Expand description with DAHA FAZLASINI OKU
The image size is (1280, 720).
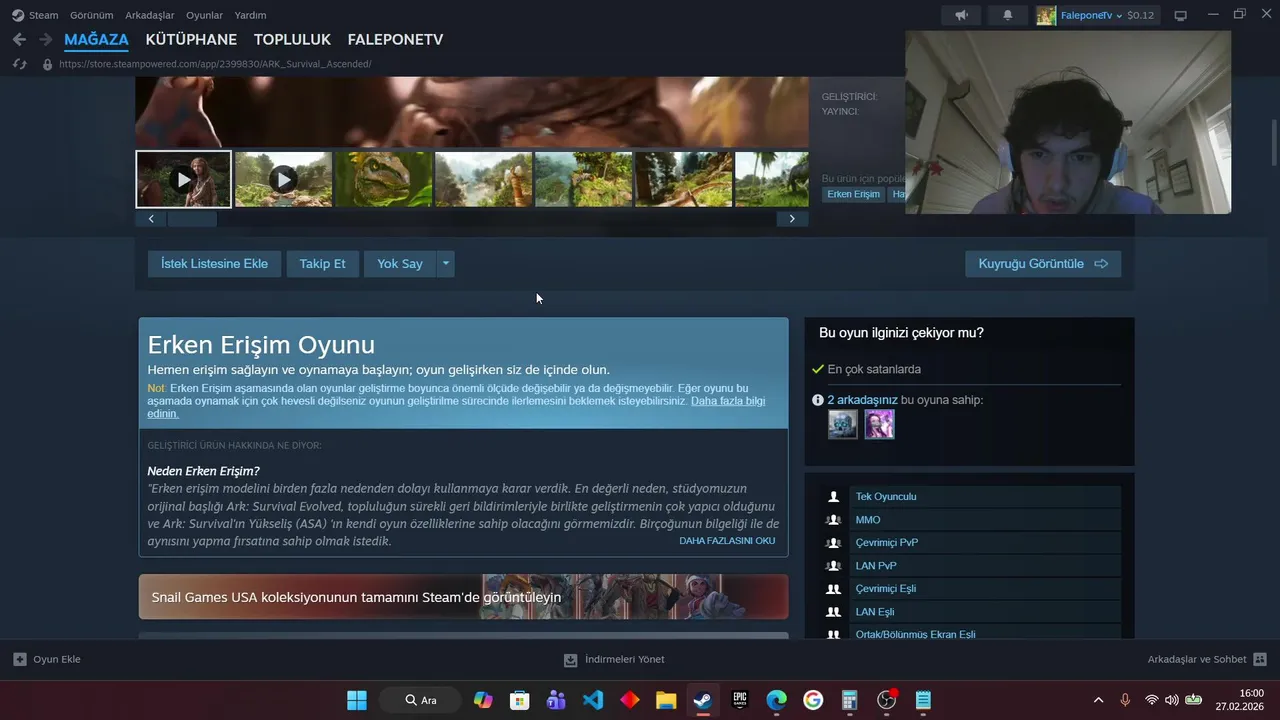(x=727, y=541)
